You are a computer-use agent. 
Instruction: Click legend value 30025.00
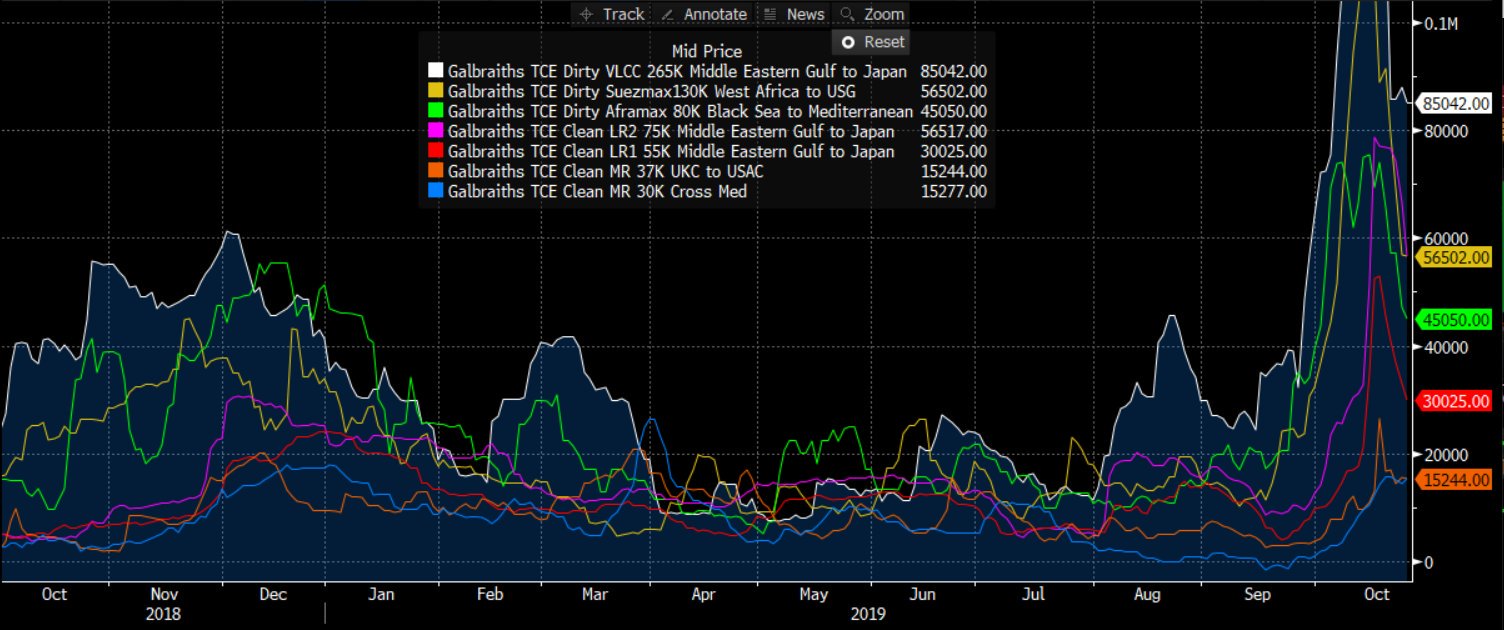953,151
